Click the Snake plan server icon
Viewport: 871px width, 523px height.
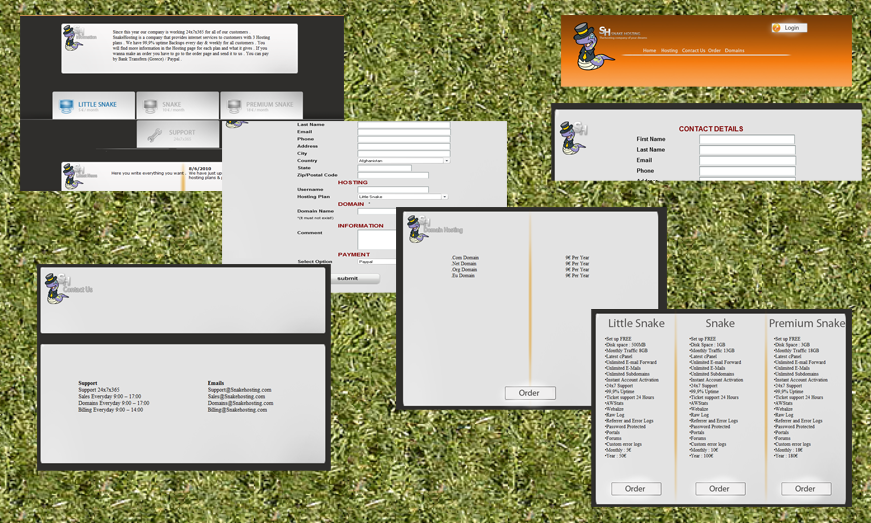tap(150, 106)
